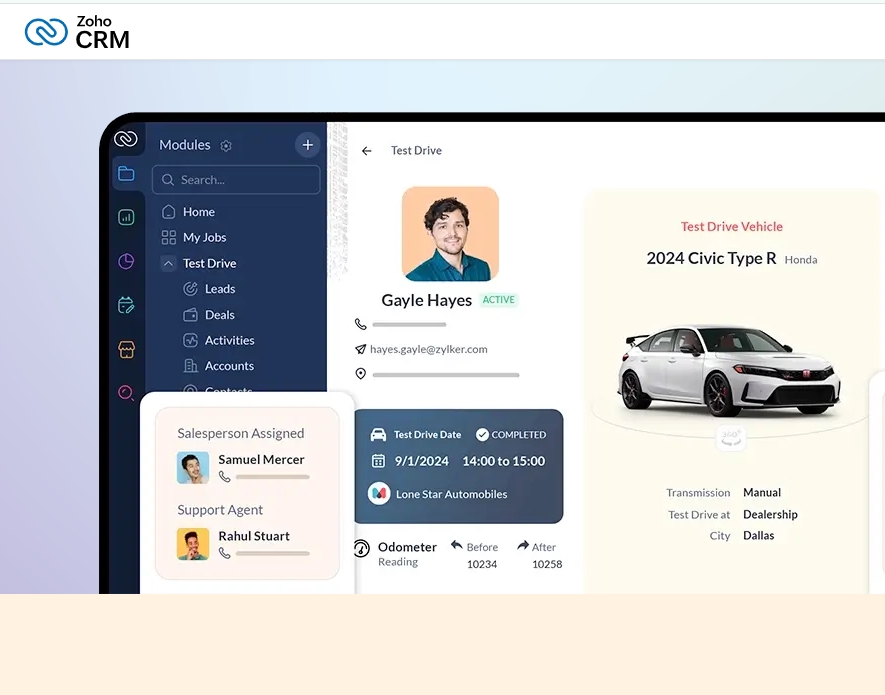Viewport: 885px width, 695px height.
Task: Click the location pin icon
Action: coord(361,374)
